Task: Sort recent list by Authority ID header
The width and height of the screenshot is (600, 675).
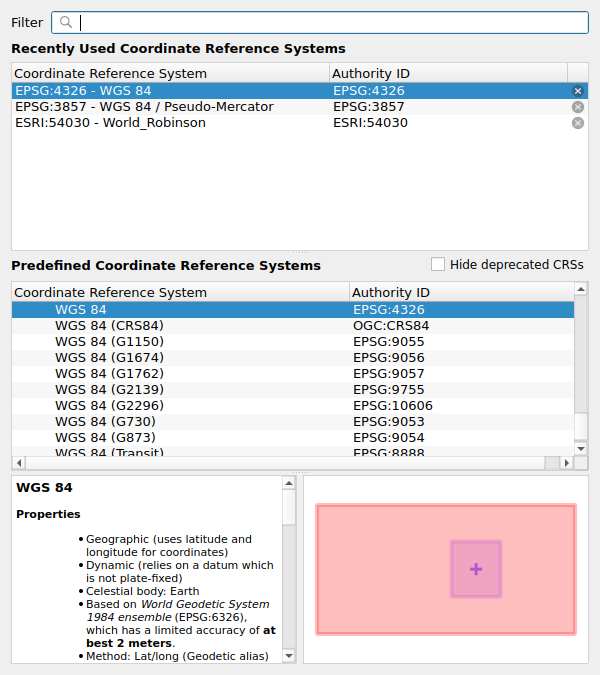Action: click(448, 73)
